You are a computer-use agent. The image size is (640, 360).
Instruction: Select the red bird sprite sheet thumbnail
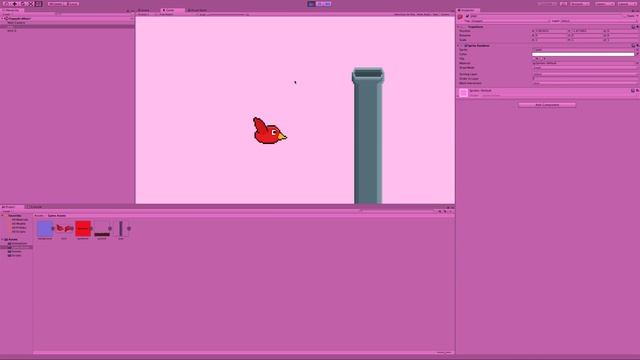pos(64,229)
